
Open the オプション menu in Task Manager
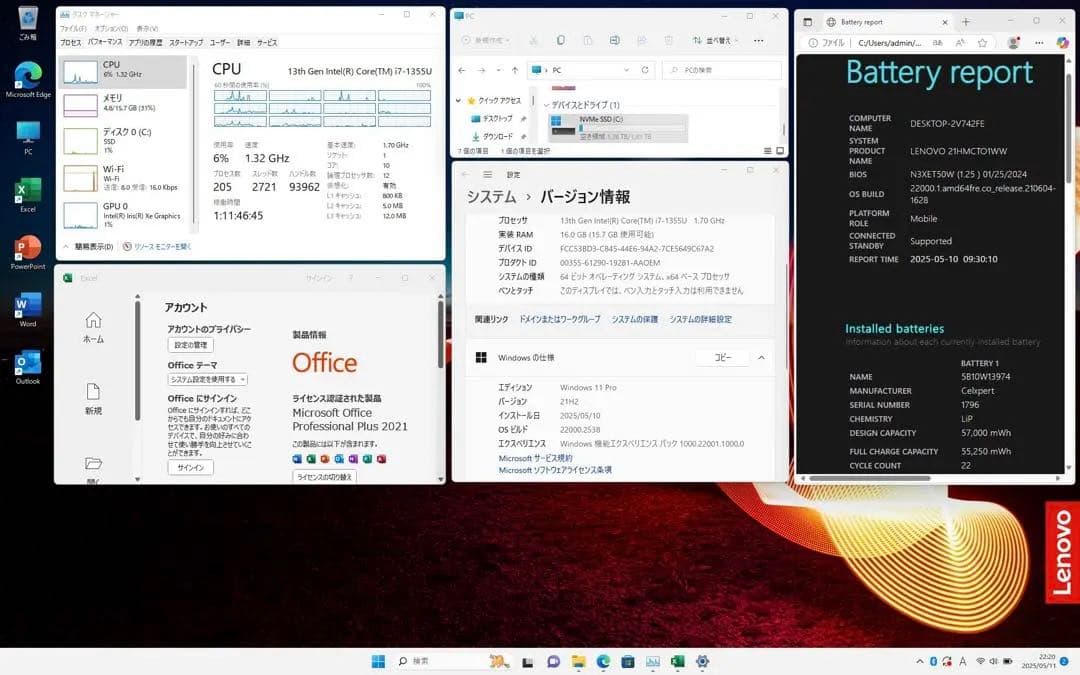[x=113, y=29]
